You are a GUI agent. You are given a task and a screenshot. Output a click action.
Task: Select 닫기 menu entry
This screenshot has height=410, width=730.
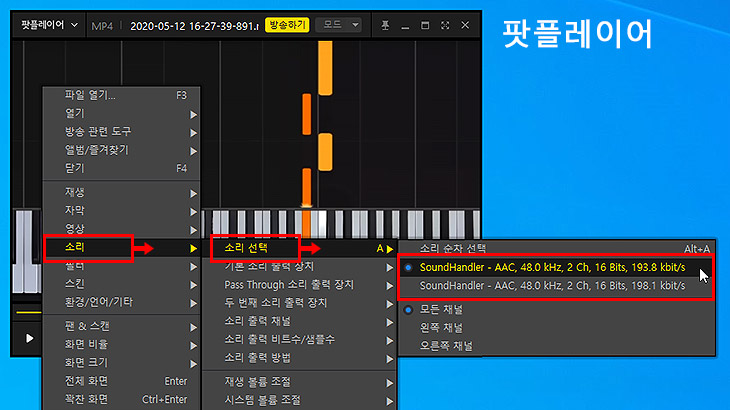pos(122,168)
